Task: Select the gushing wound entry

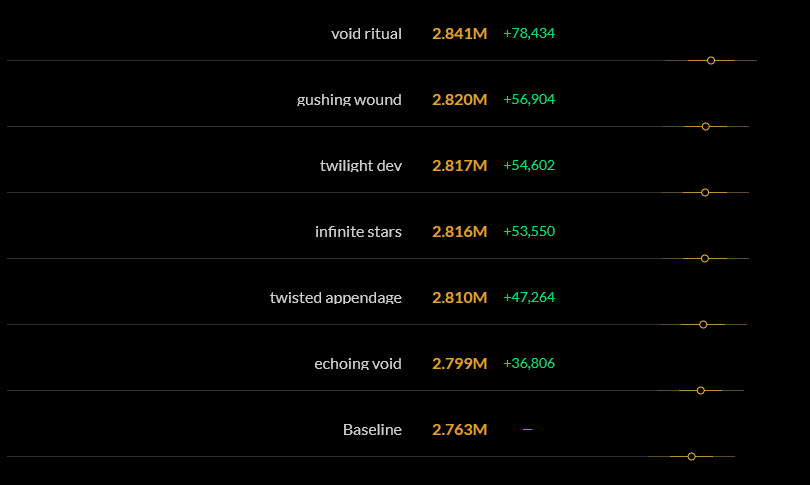Action: tap(349, 100)
